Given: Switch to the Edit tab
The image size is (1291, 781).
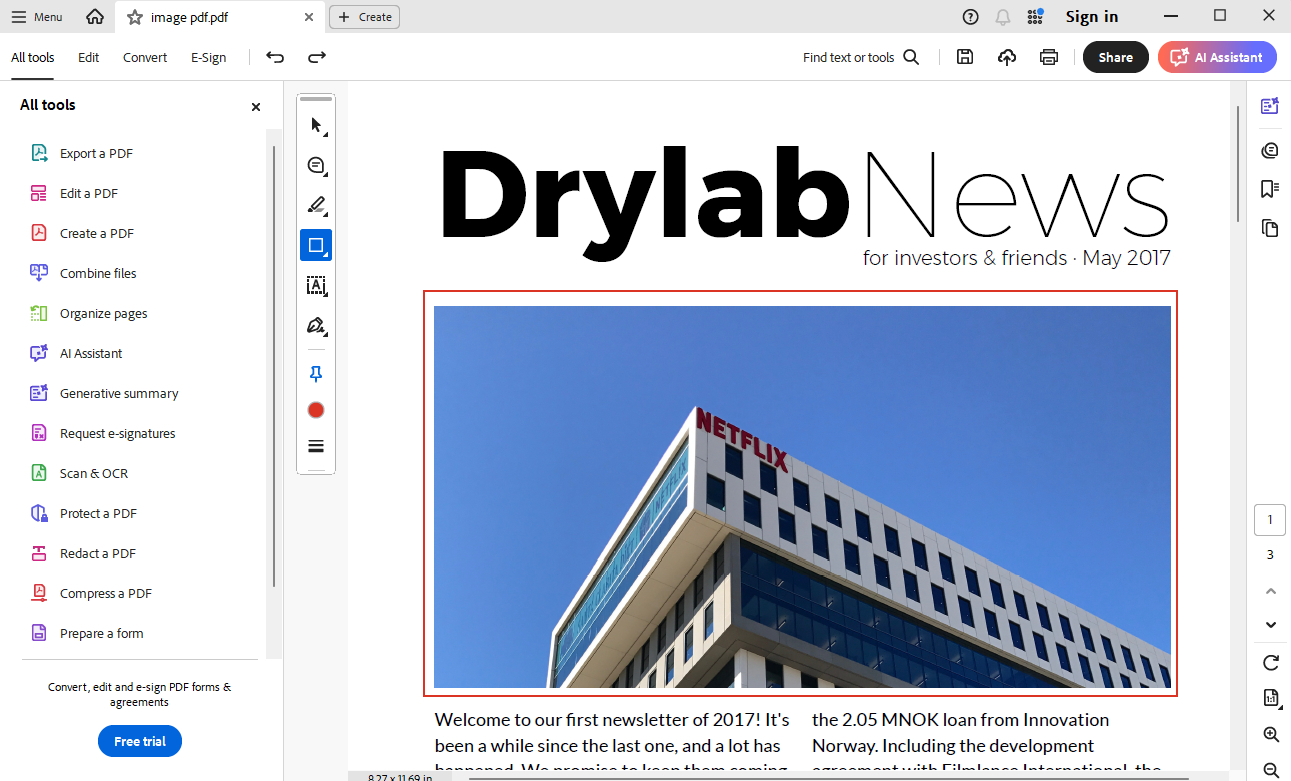Looking at the screenshot, I should [x=89, y=57].
